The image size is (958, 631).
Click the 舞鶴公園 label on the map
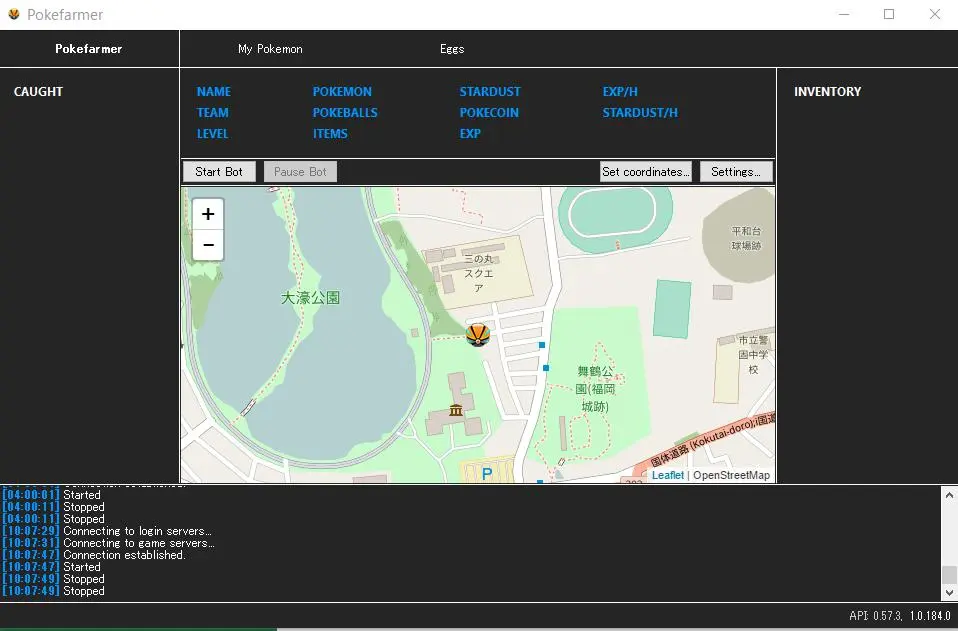pyautogui.click(x=595, y=388)
